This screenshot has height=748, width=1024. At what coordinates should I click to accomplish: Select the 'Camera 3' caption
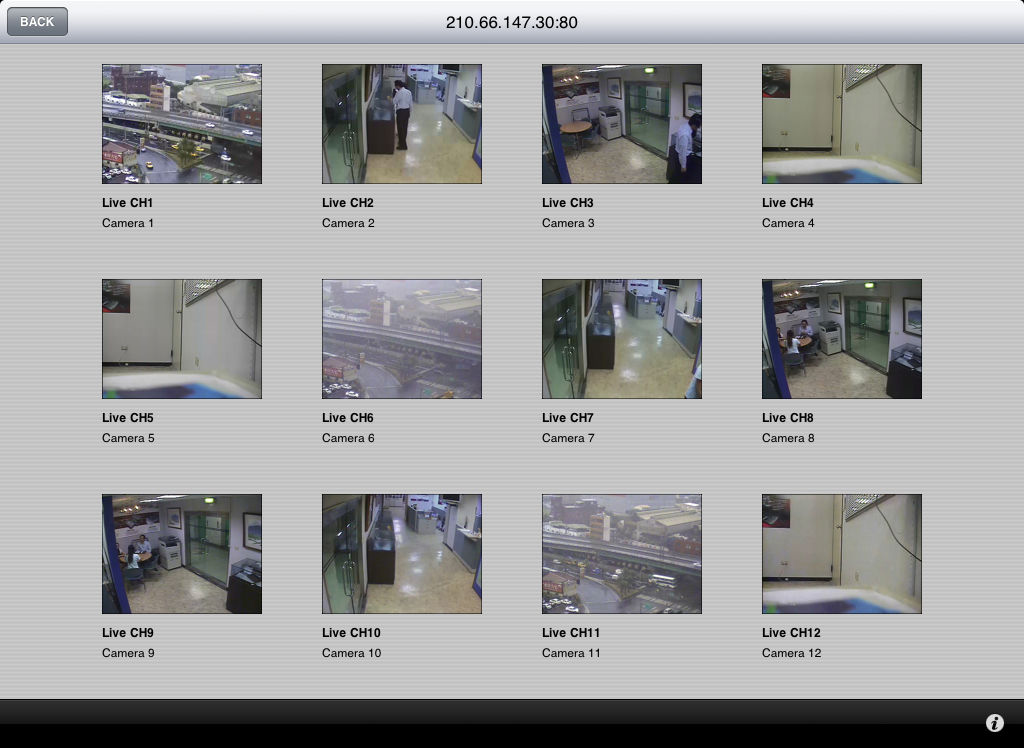point(568,223)
